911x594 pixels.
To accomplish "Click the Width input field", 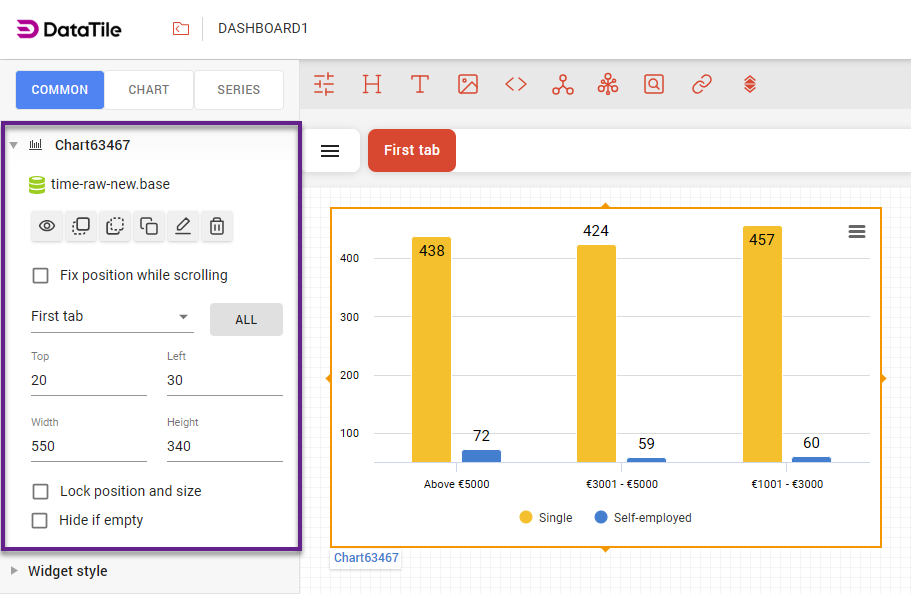I will point(88,446).
